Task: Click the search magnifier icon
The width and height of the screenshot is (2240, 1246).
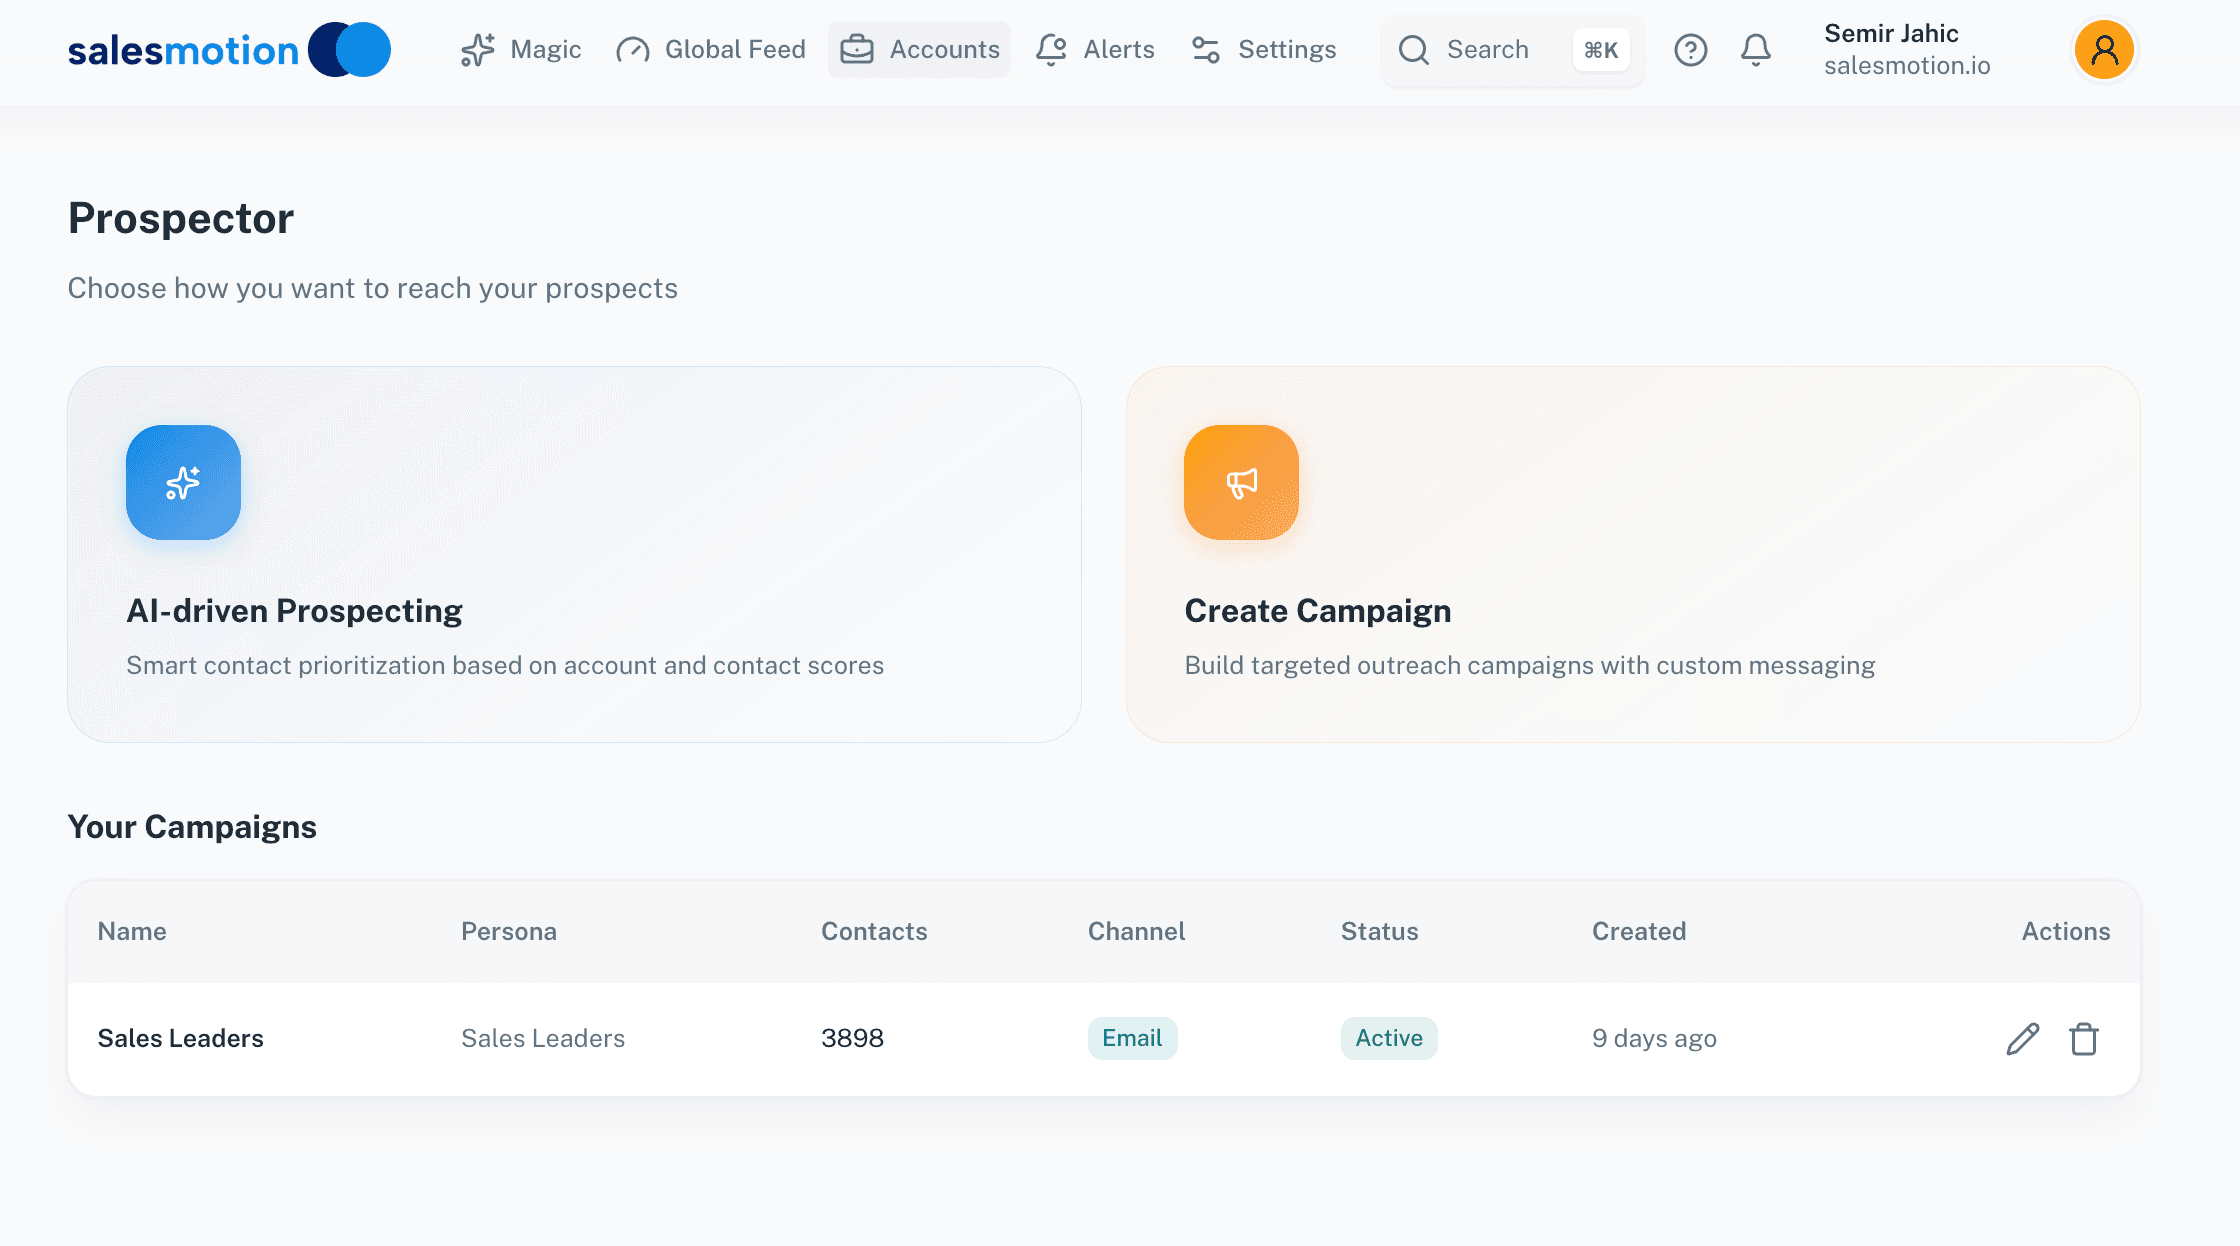Action: click(1414, 50)
